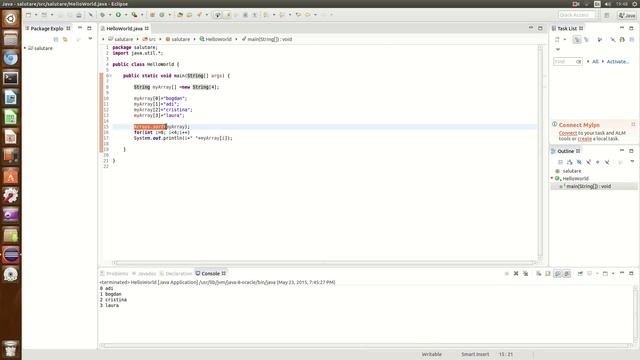Screen dimensions: 640x360
Task: Open Run button dropdown arrow
Action: coord(126,15)
